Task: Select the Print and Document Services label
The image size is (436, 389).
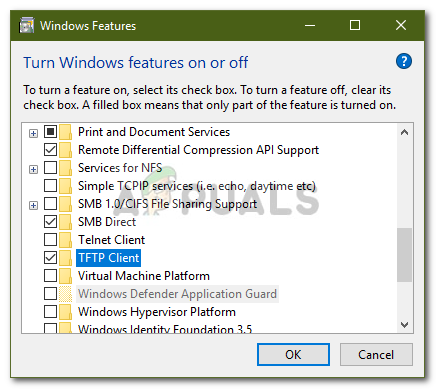Action: [x=154, y=132]
